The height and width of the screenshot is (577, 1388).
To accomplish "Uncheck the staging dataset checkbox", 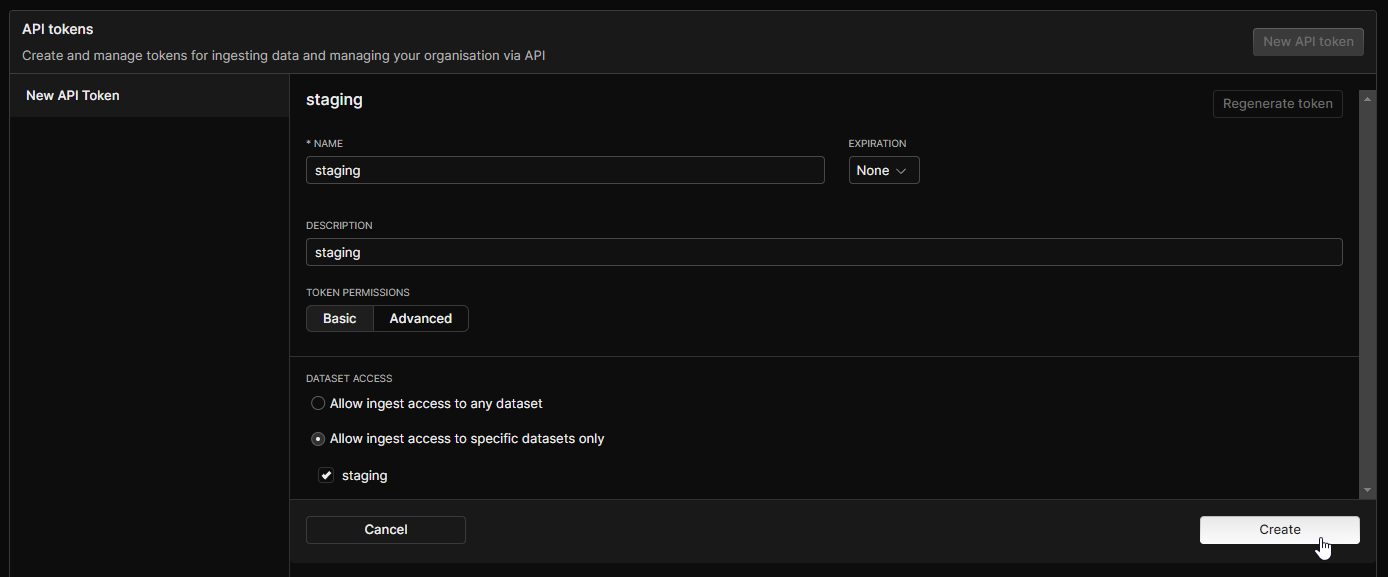I will click(x=326, y=476).
